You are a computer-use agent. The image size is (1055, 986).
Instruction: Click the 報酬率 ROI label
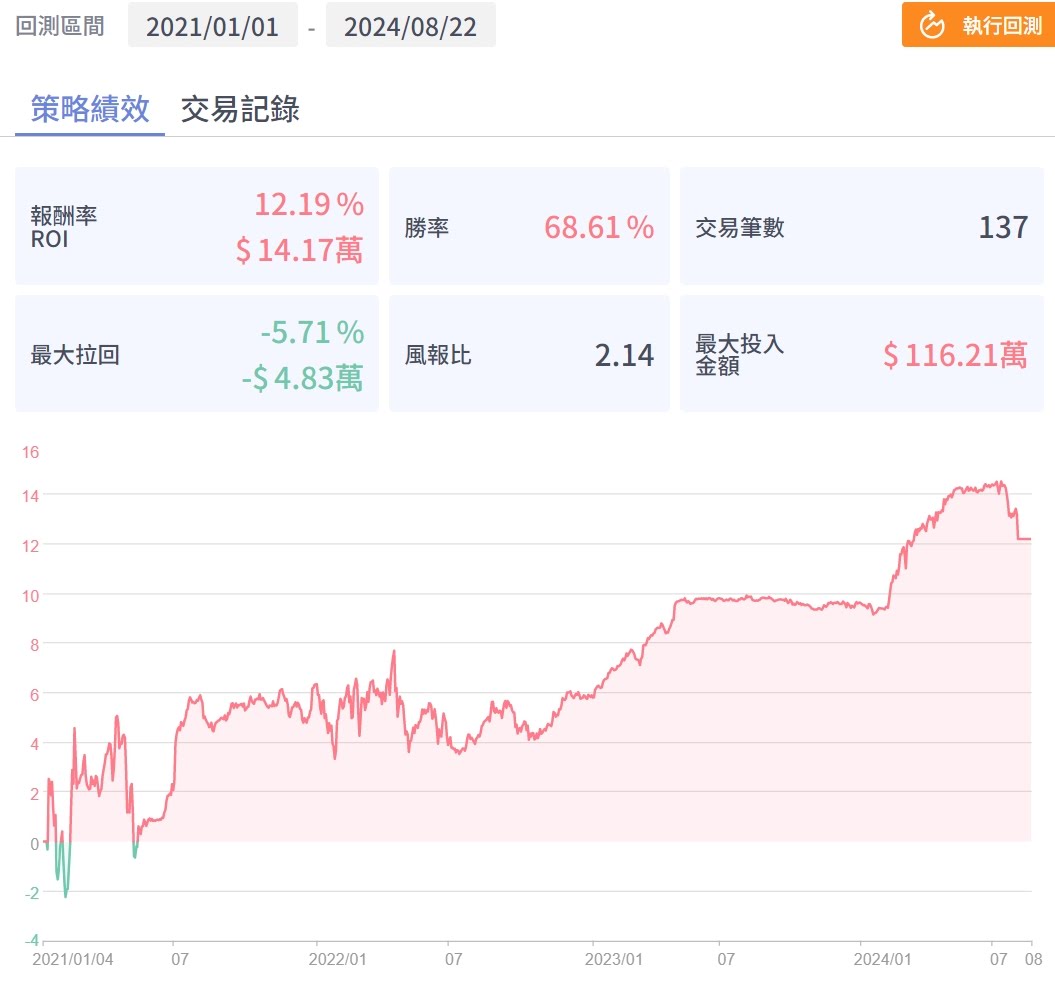pos(64,227)
